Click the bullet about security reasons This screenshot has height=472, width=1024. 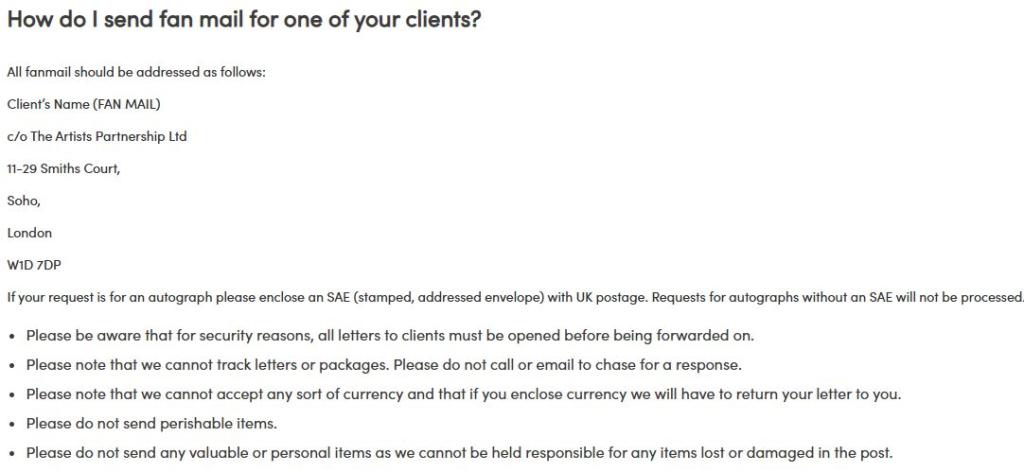click(390, 336)
